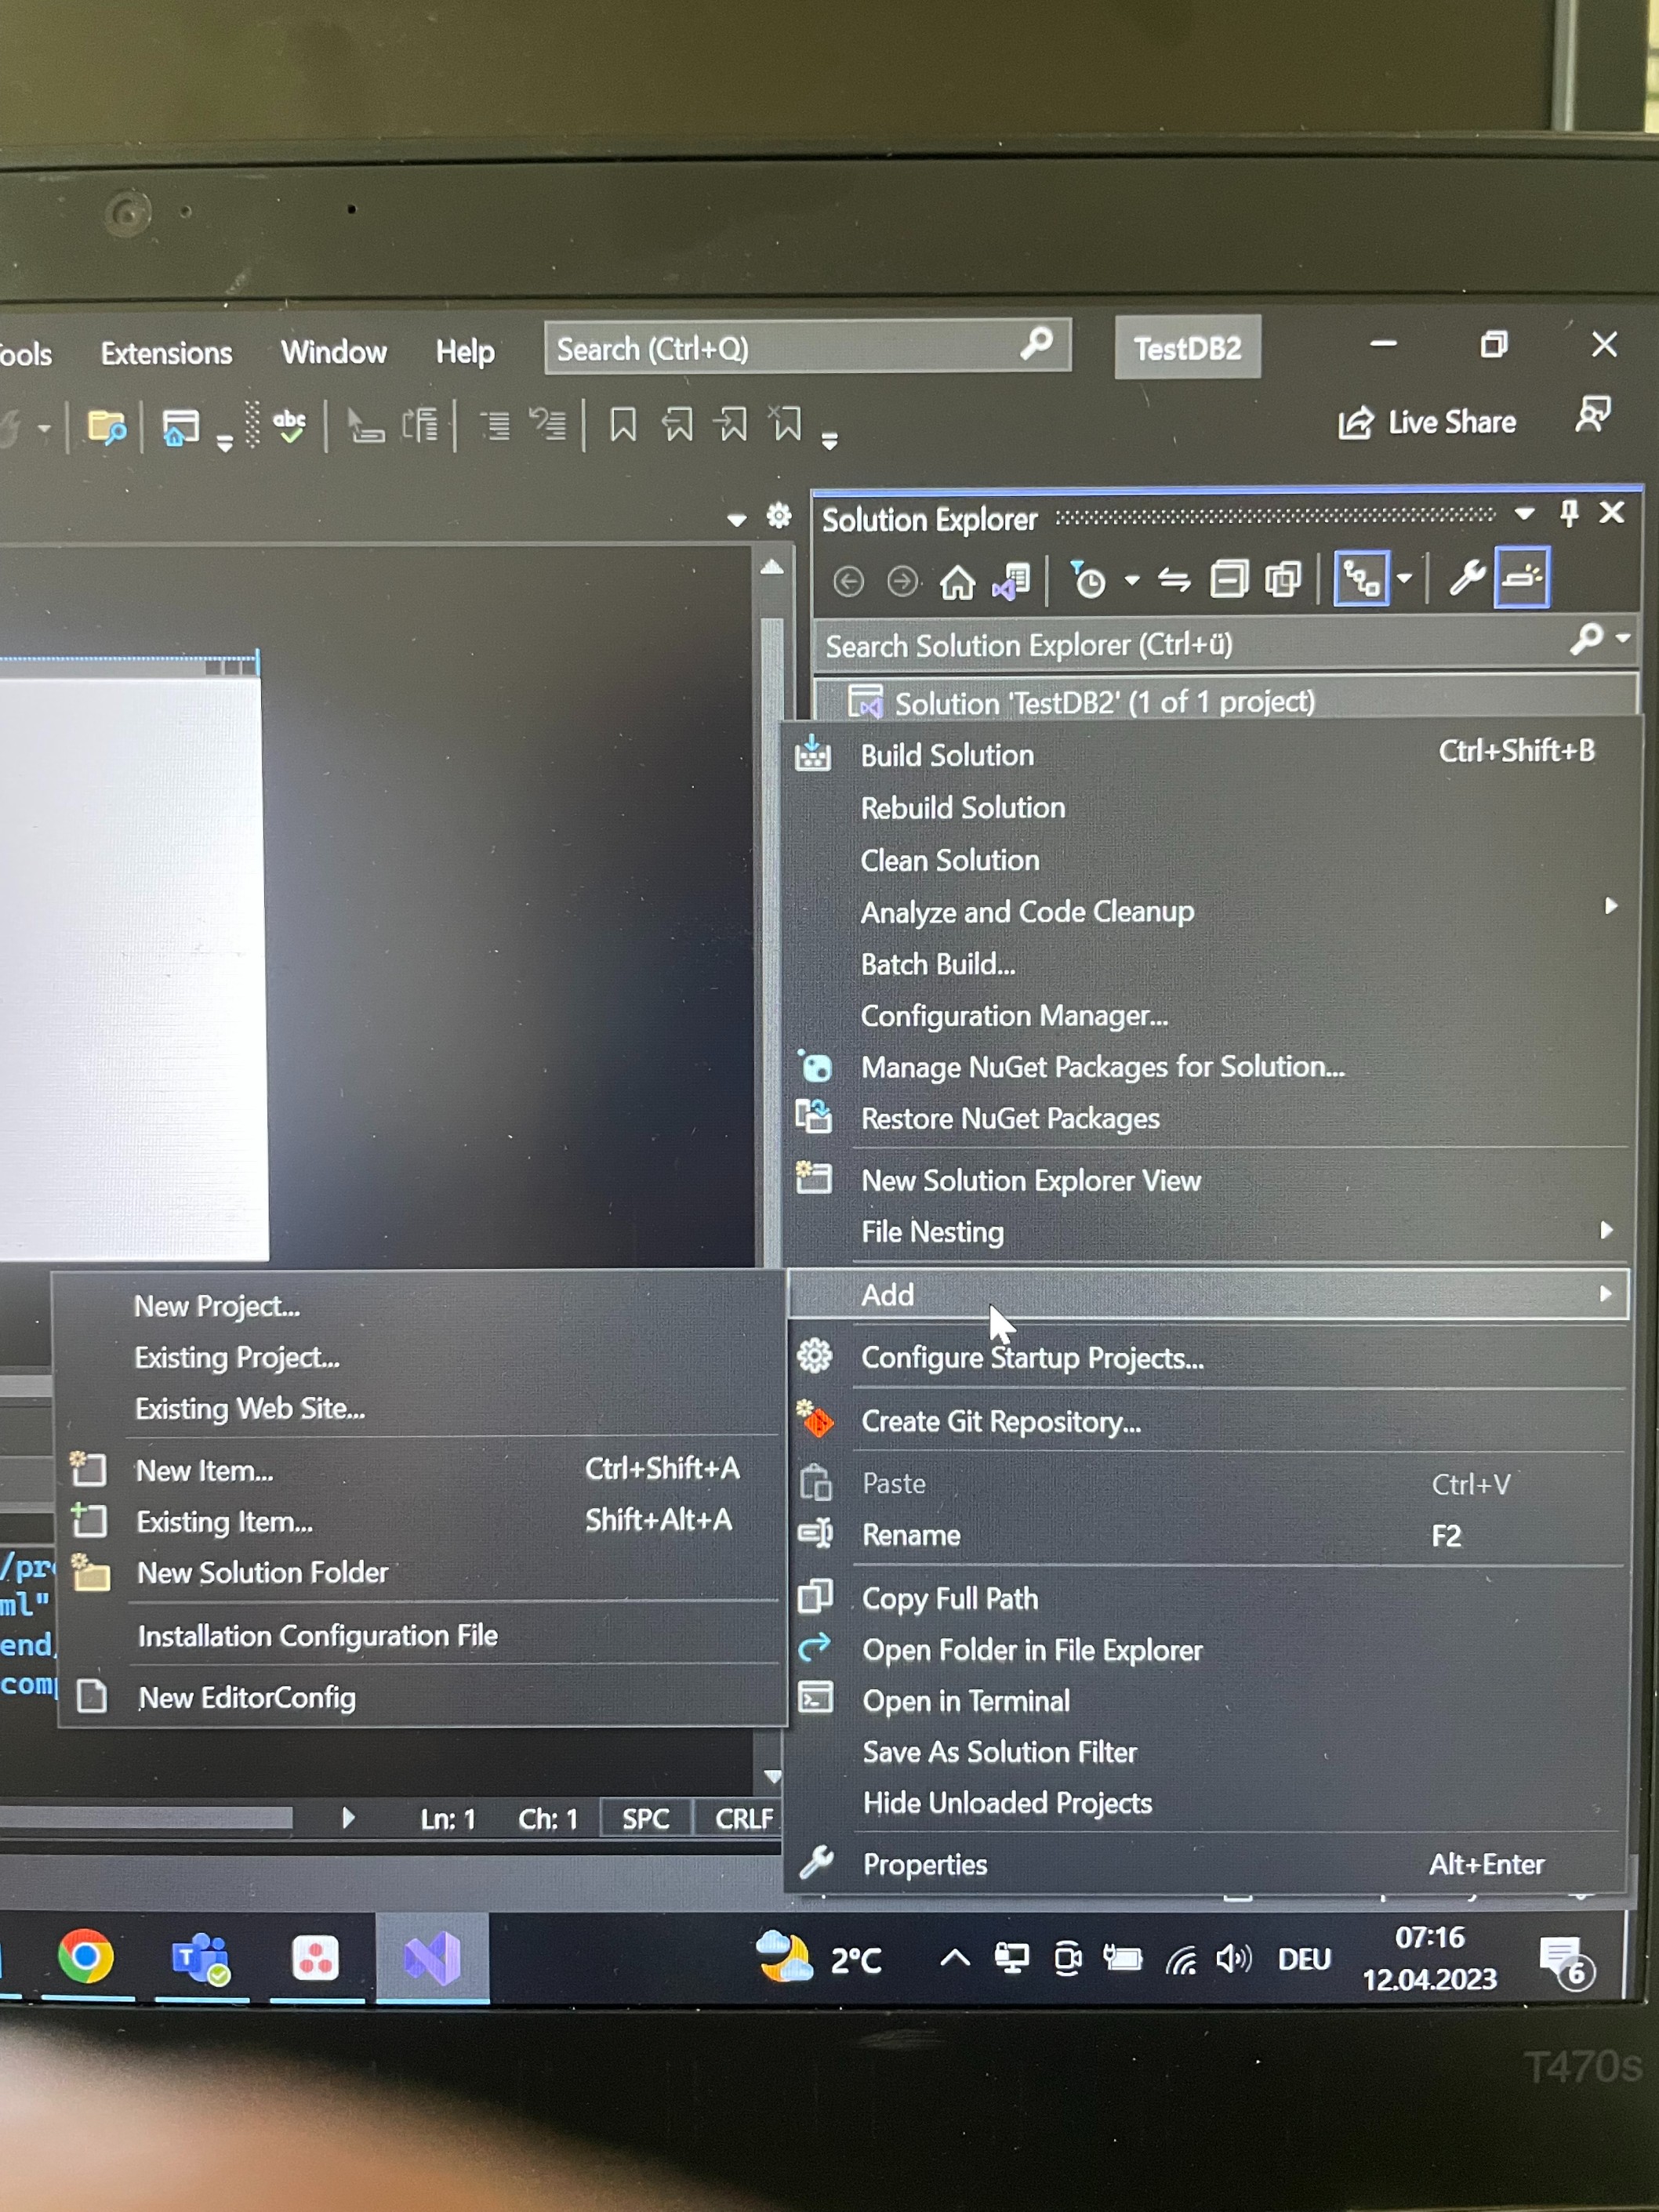Click the Pending Changes Filter clock icon
1659x2212 pixels.
tap(1089, 580)
